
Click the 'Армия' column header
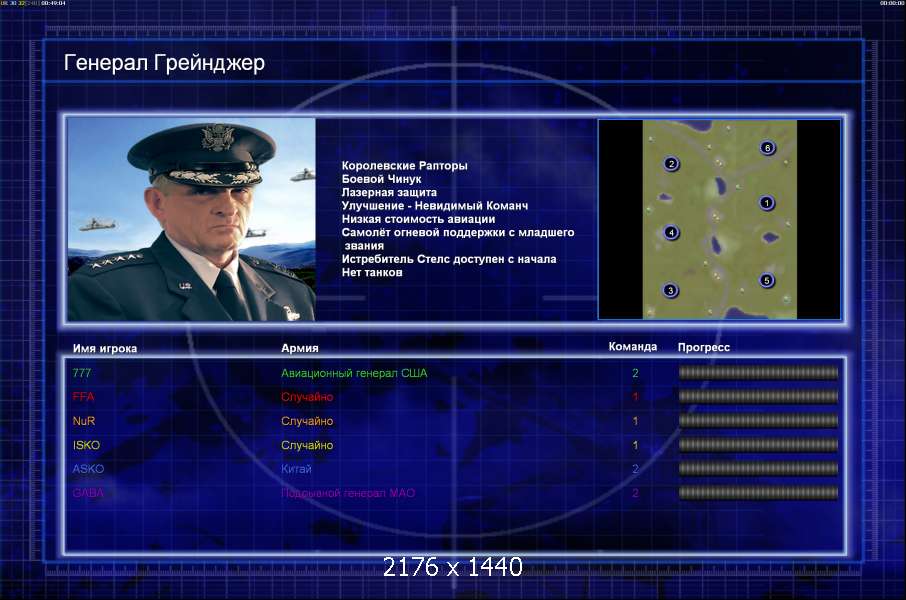coord(300,348)
